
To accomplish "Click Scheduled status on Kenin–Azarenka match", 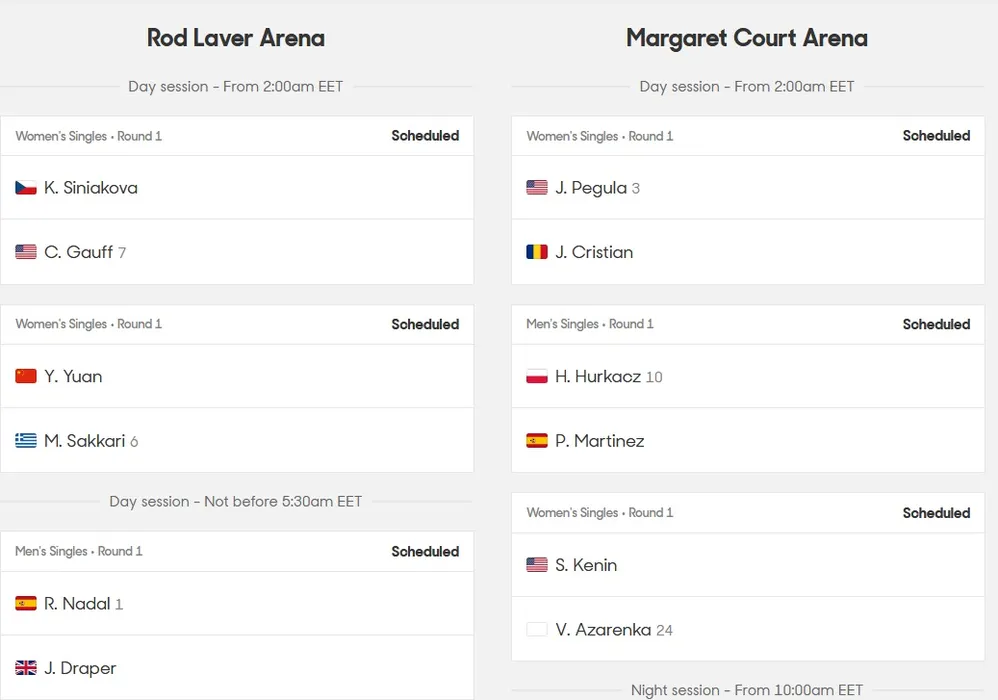I will [x=936, y=513].
